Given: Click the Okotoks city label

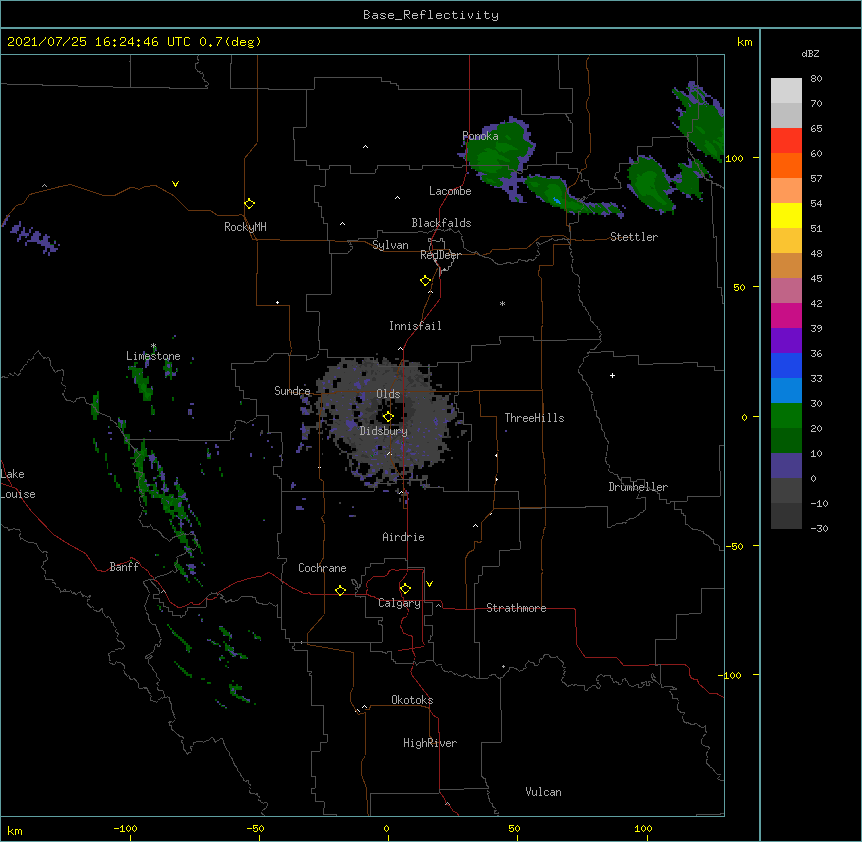Looking at the screenshot, I should [412, 700].
